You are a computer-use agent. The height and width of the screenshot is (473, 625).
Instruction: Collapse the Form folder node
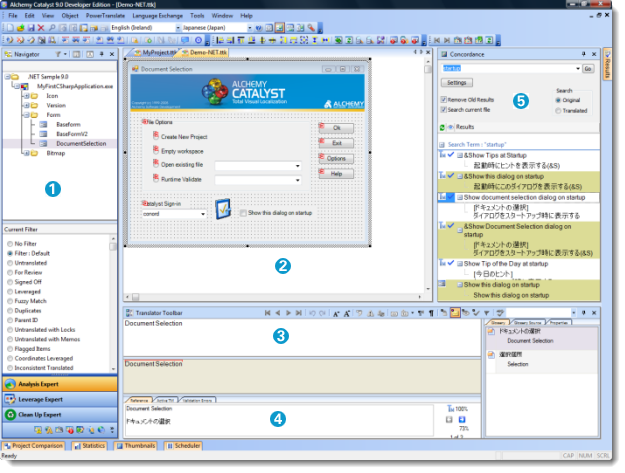(x=26, y=115)
